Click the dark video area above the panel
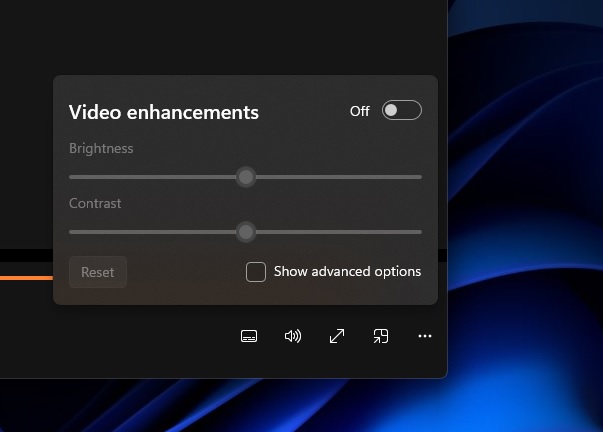 [x=220, y=35]
